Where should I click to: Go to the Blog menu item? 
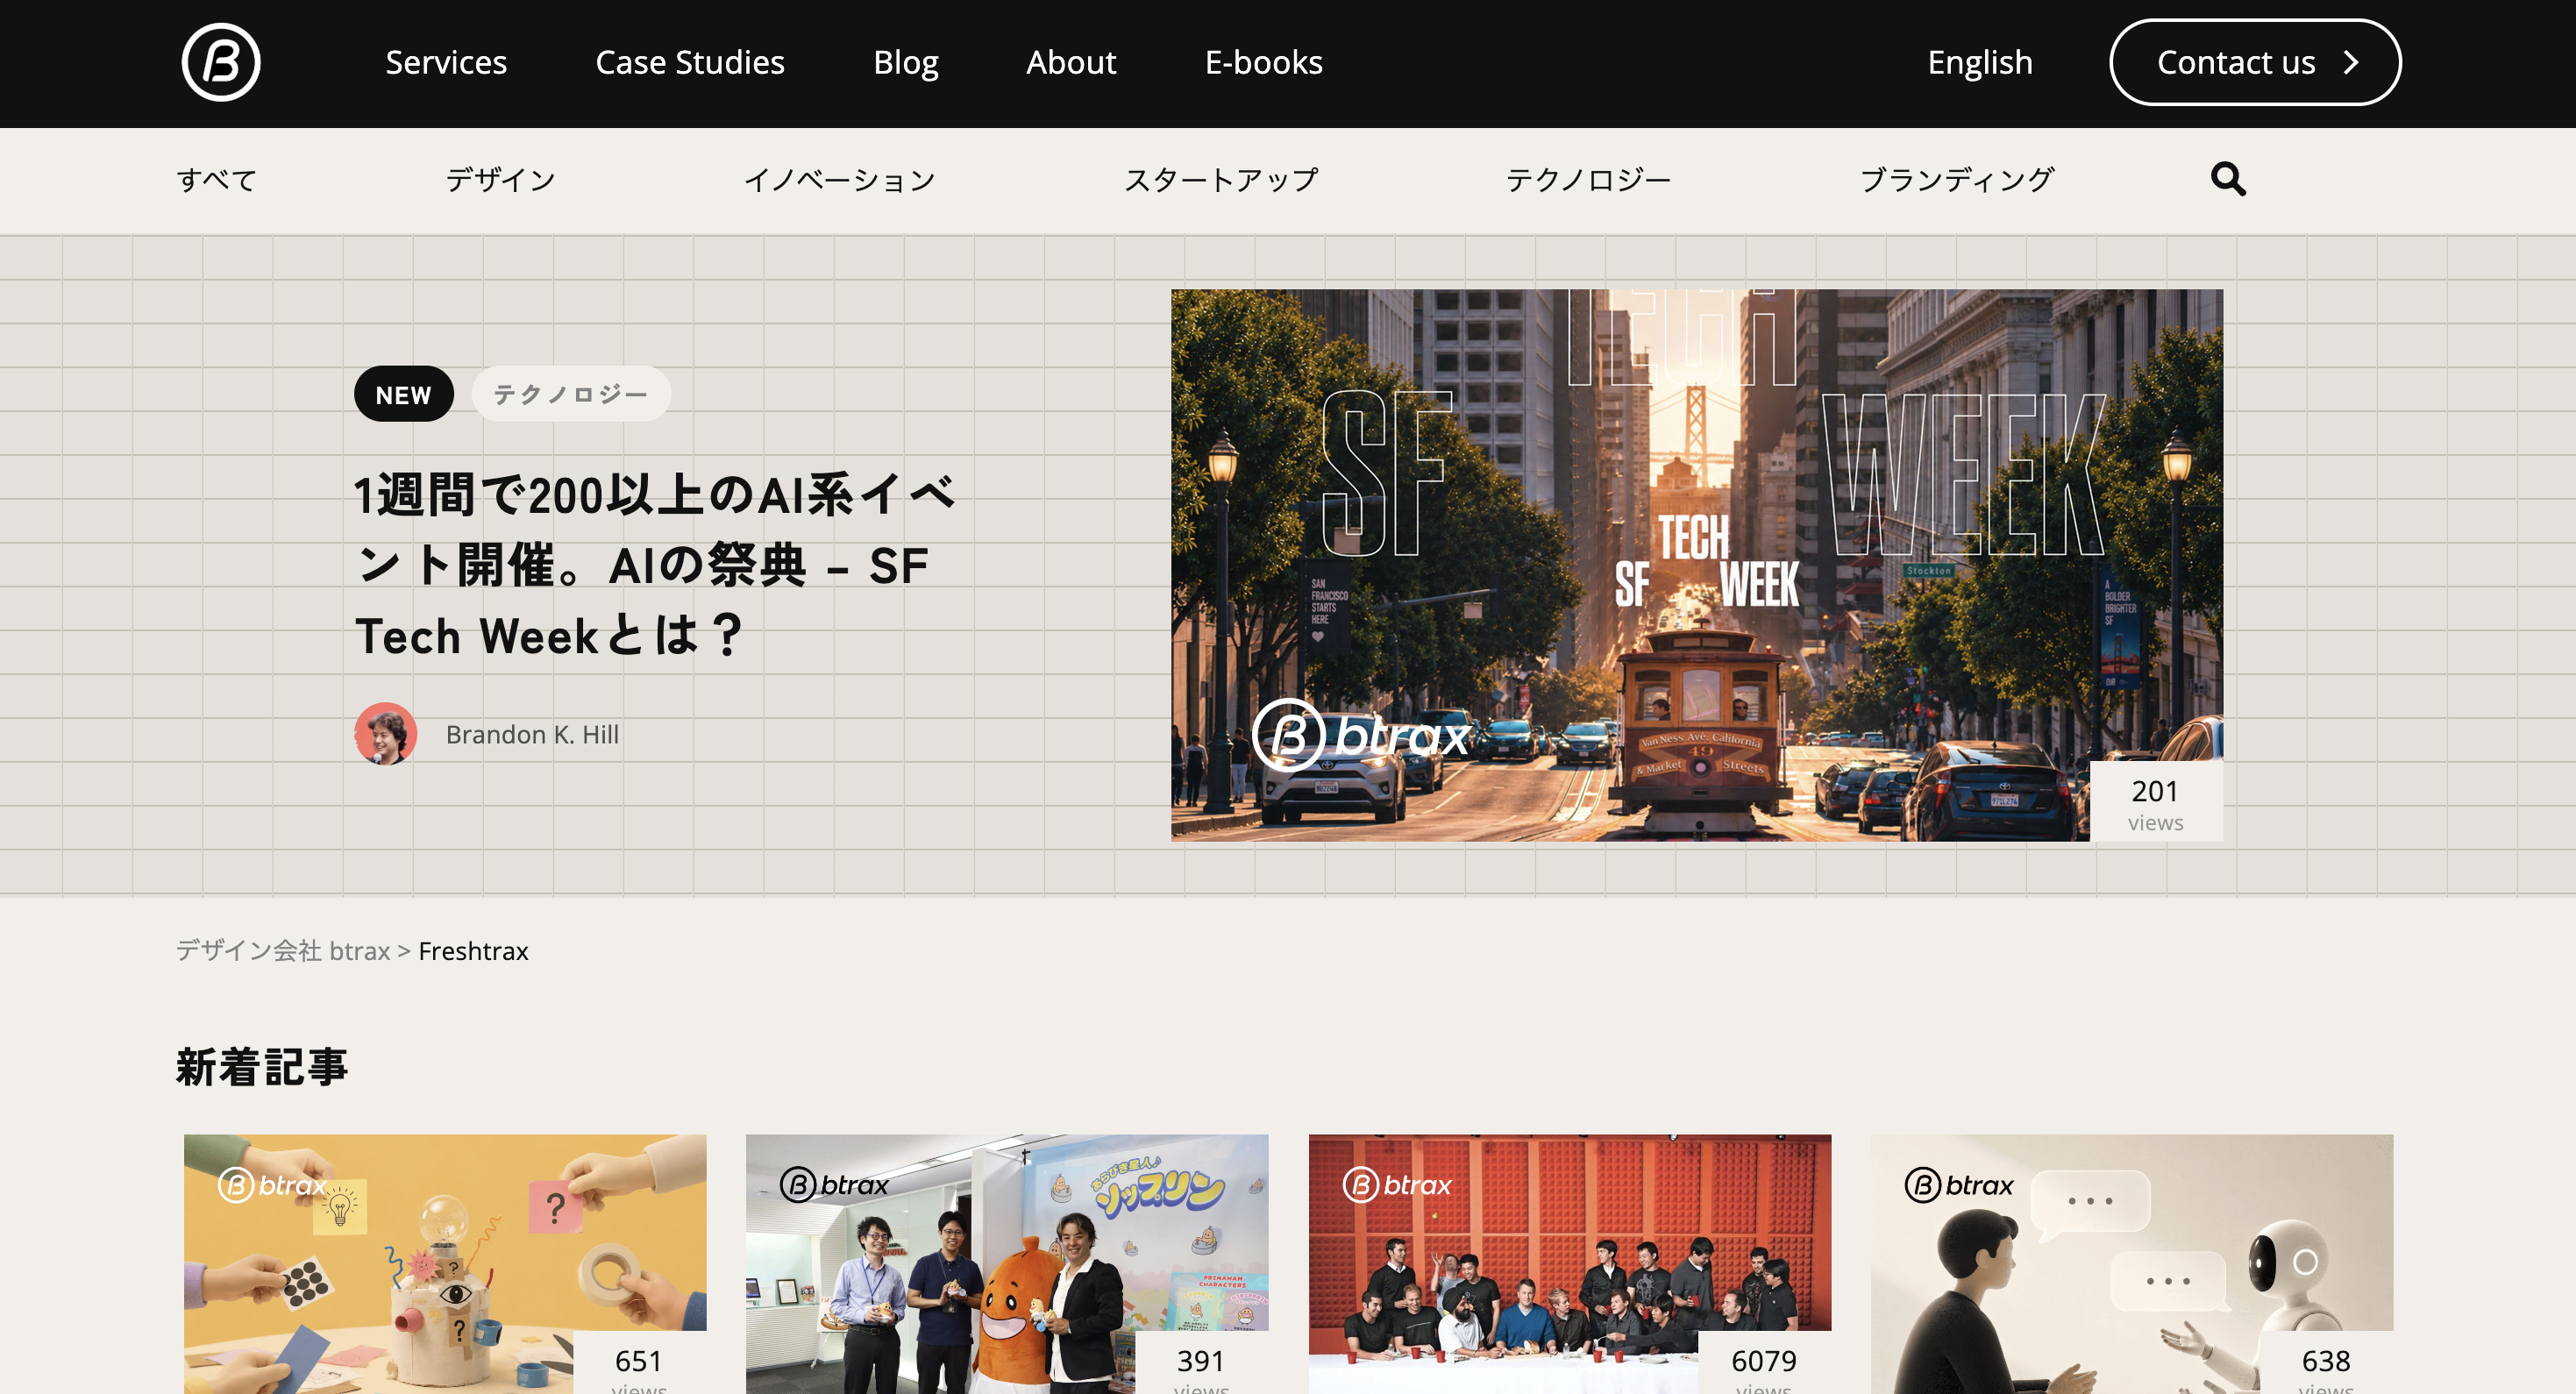pos(905,62)
